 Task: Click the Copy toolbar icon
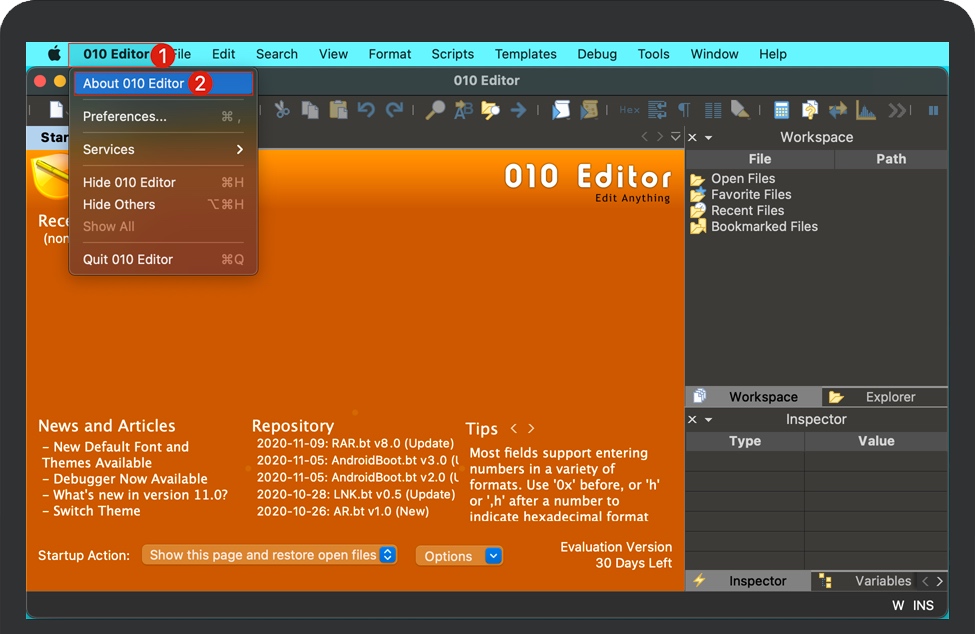tap(310, 110)
